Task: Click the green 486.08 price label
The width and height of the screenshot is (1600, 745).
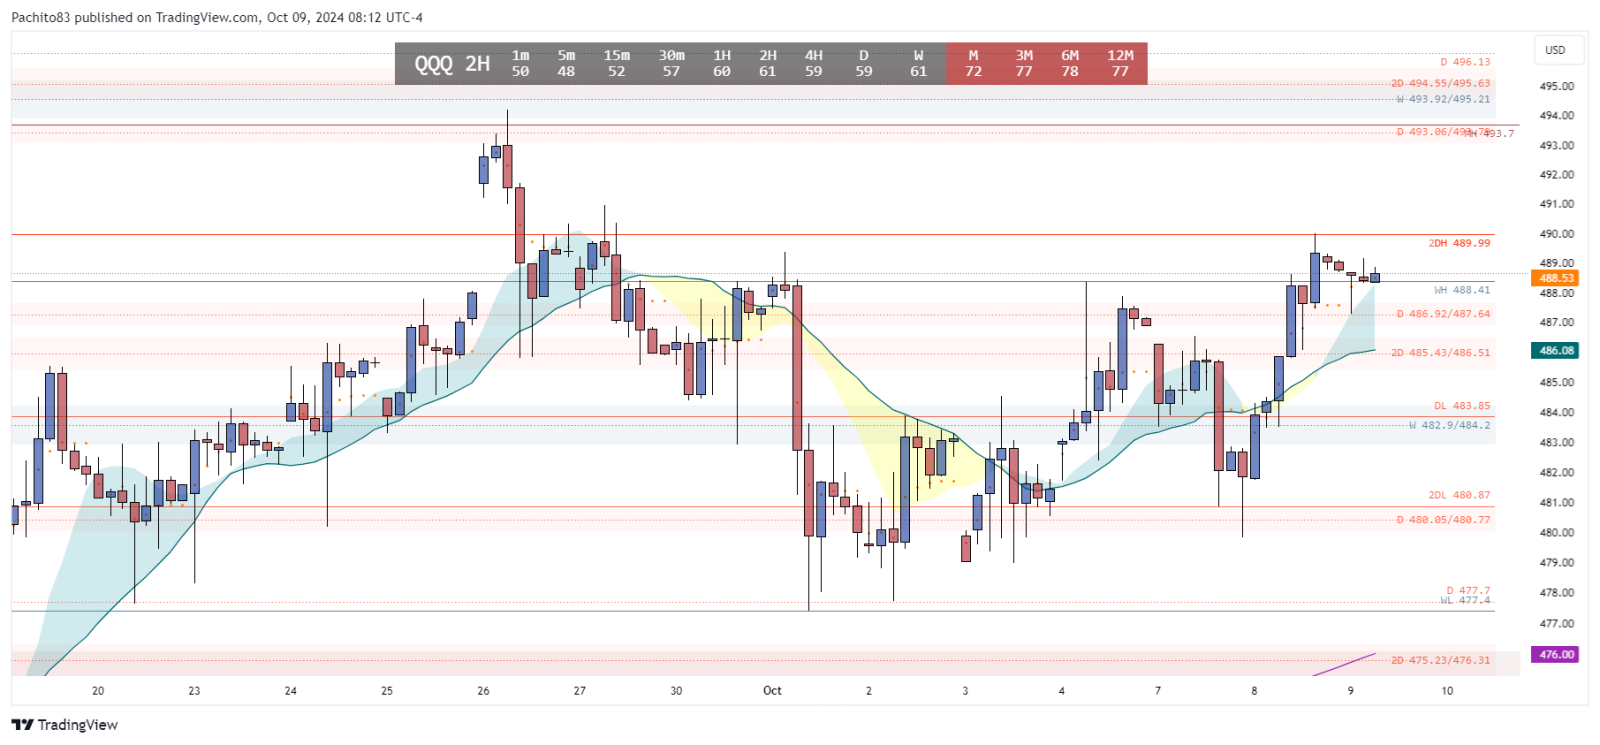Action: (x=1556, y=350)
